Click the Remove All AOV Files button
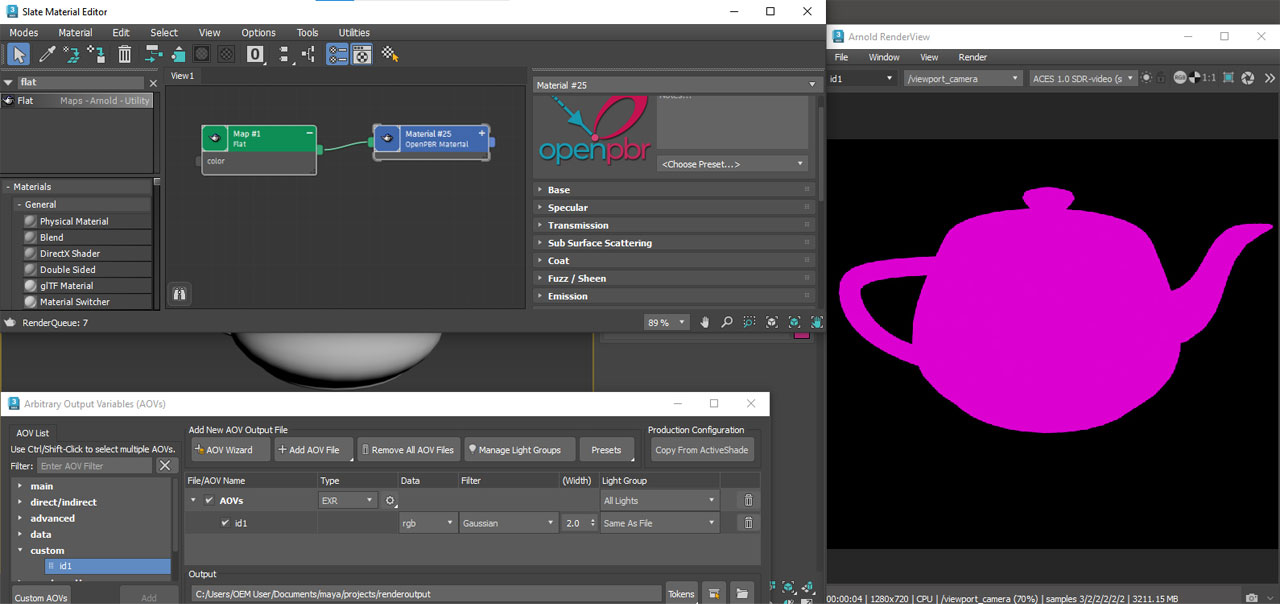The width and height of the screenshot is (1280, 604). 408,449
